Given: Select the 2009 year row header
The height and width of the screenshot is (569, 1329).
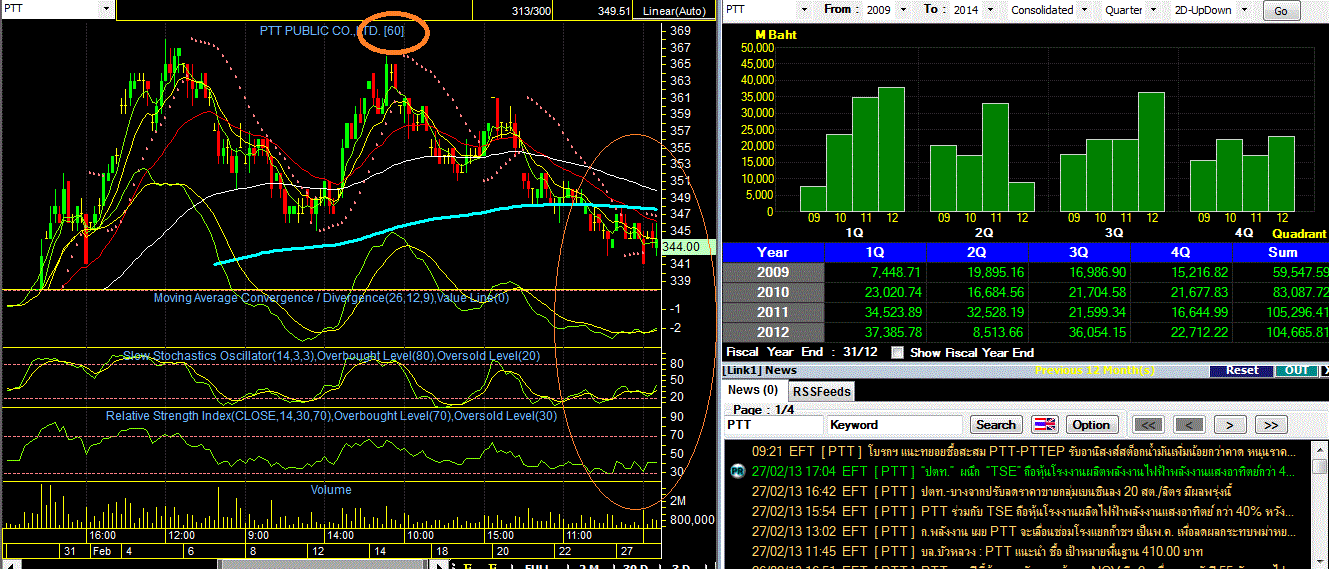Looking at the screenshot, I should coord(773,272).
